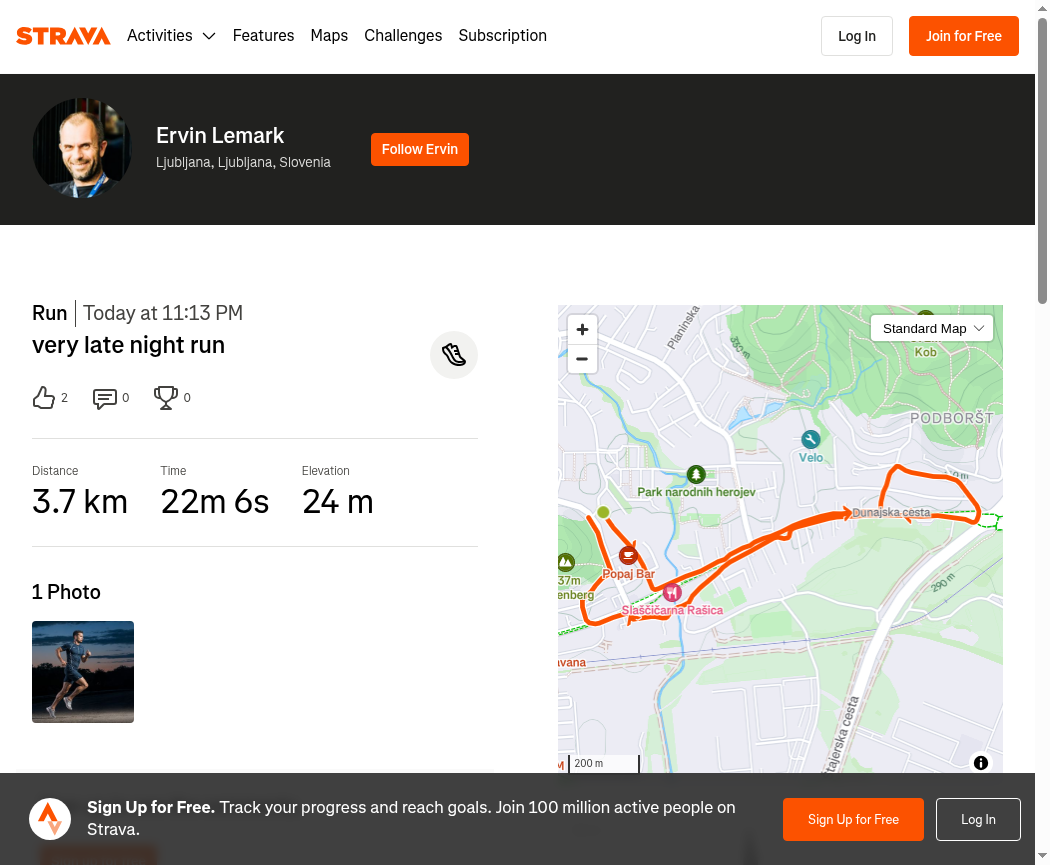
Task: Click the trophy achievements icon
Action: pos(165,398)
